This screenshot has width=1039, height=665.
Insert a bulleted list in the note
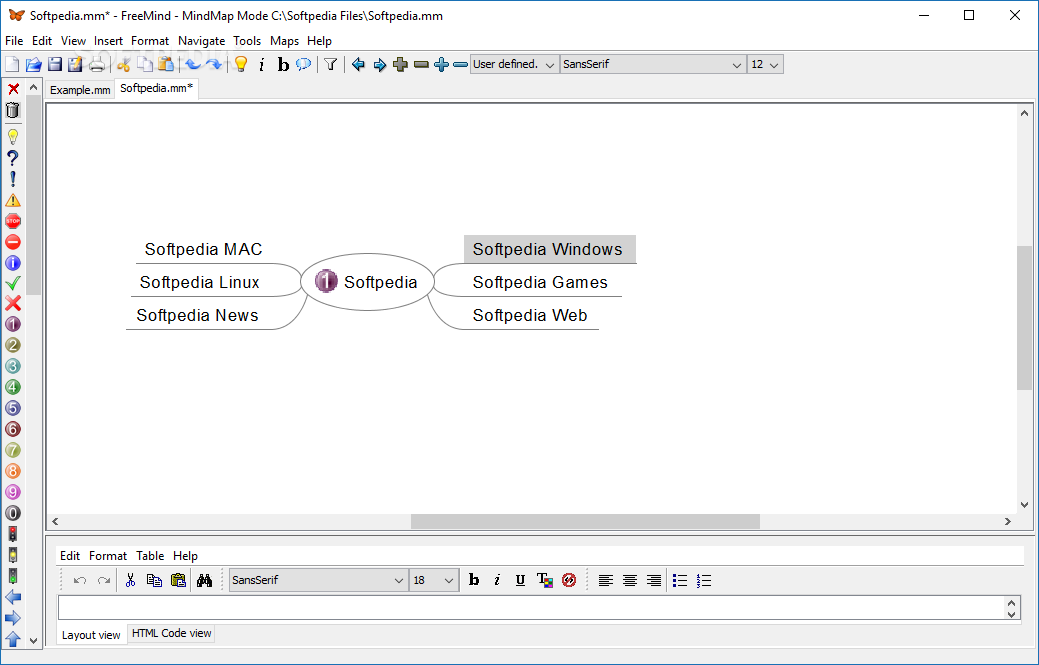pos(680,580)
